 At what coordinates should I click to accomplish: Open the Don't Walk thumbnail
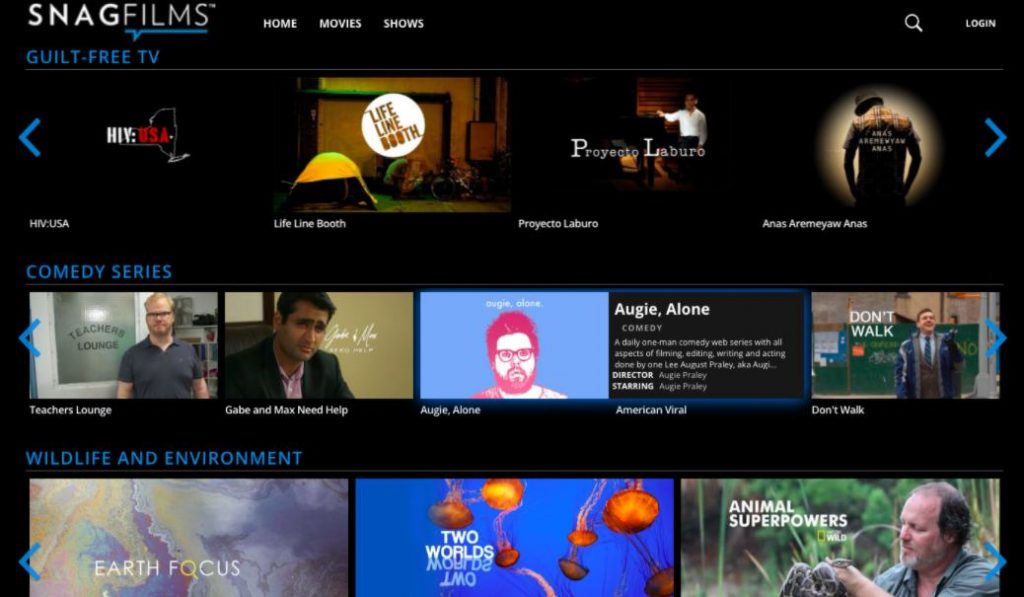[x=905, y=345]
